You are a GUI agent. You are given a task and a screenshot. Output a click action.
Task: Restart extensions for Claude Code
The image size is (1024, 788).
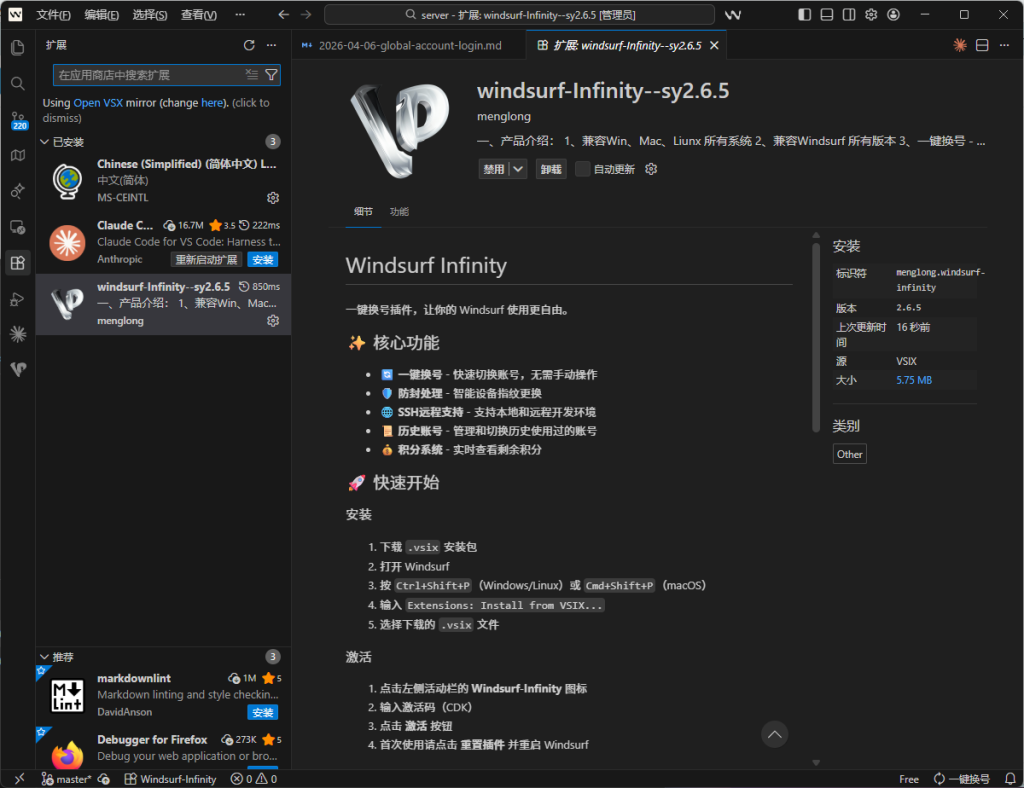(206, 260)
